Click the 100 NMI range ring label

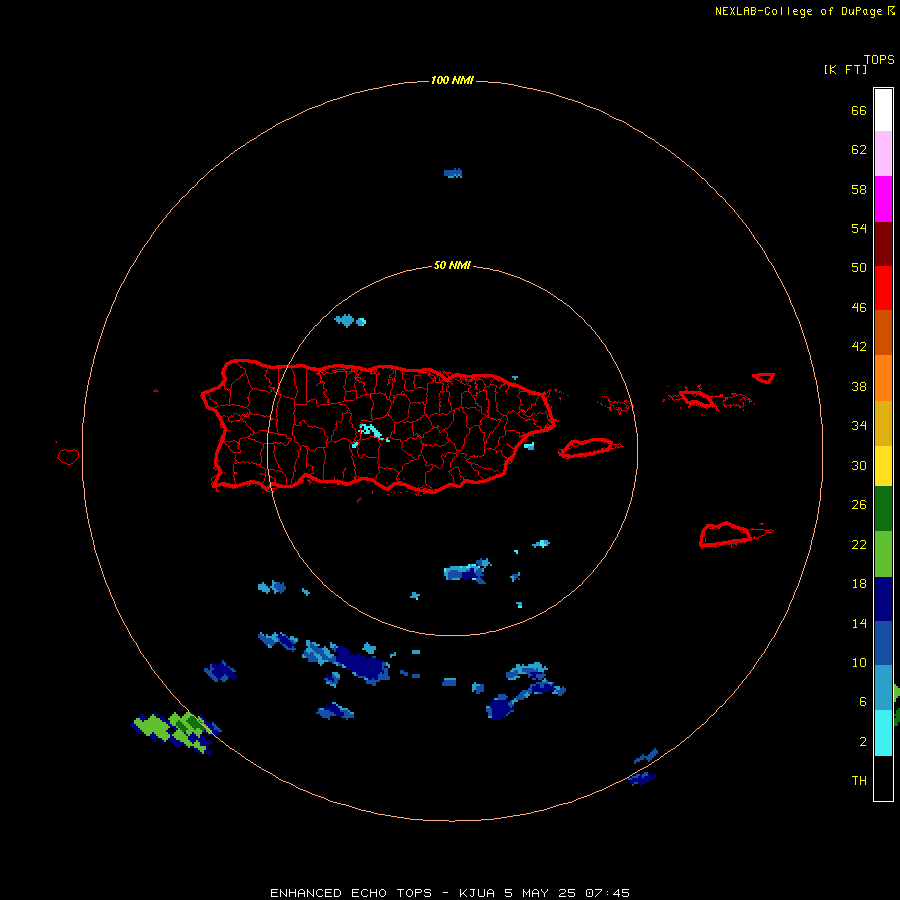452,80
